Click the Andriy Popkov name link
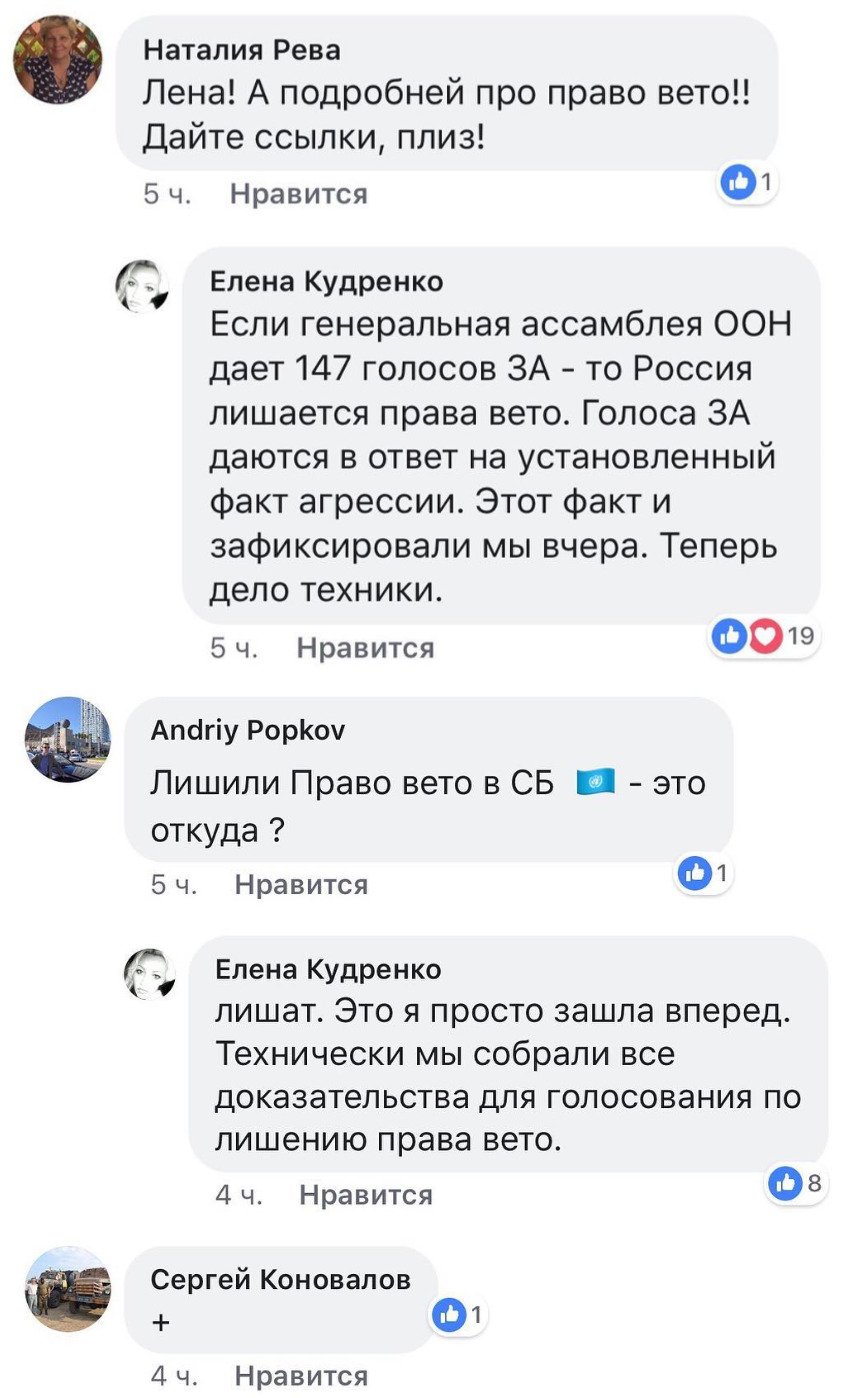 (x=247, y=732)
